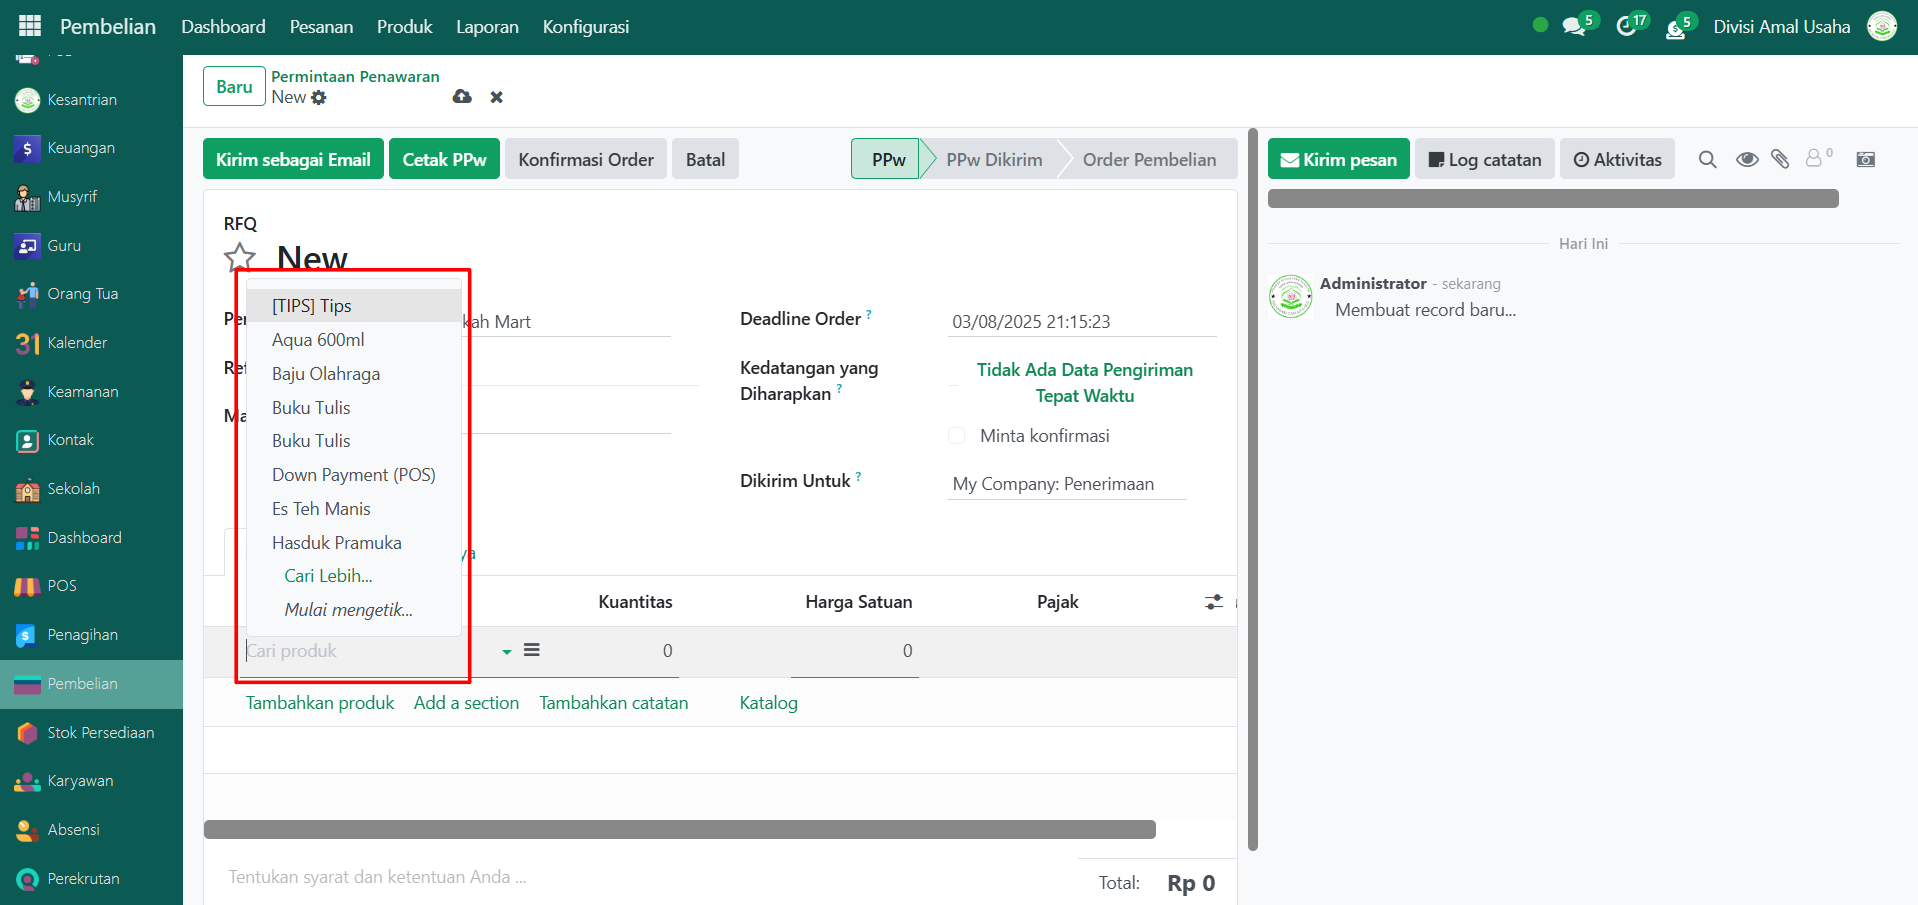Click the cloud save record icon
The width and height of the screenshot is (1918, 905).
(462, 97)
